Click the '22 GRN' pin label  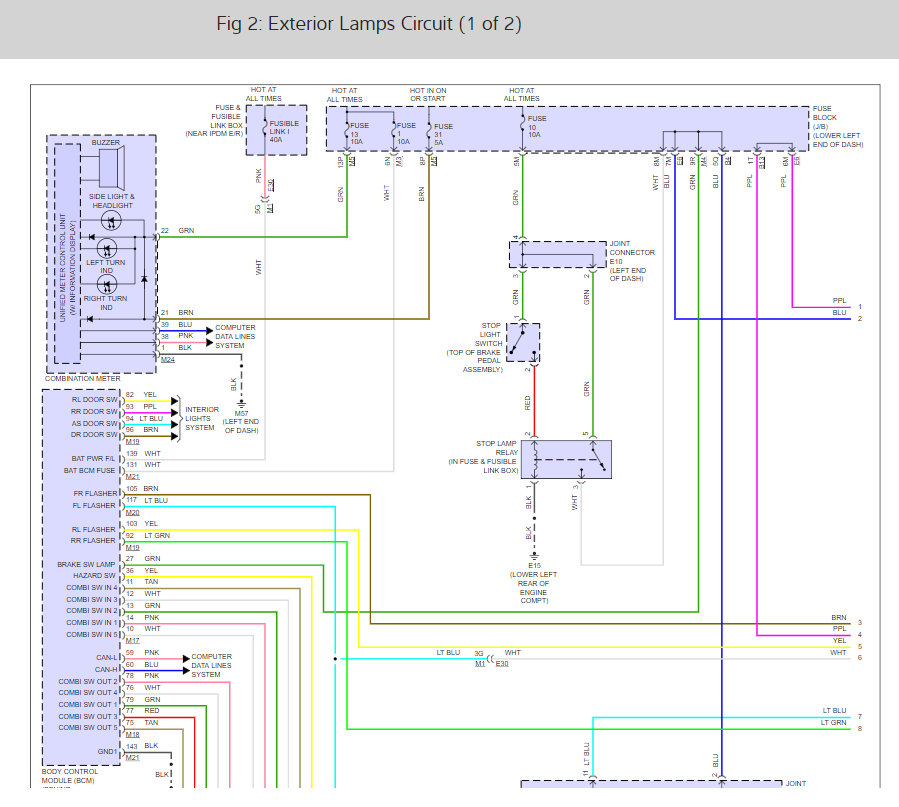(177, 230)
